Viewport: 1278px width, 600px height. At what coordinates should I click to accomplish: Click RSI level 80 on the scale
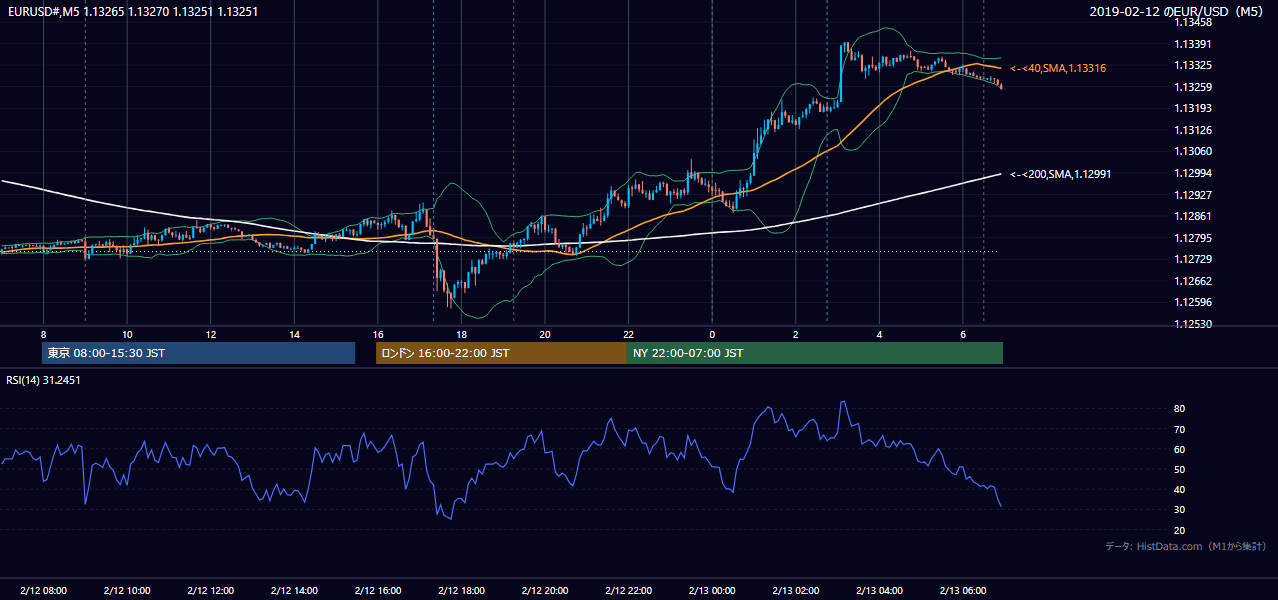(1179, 409)
